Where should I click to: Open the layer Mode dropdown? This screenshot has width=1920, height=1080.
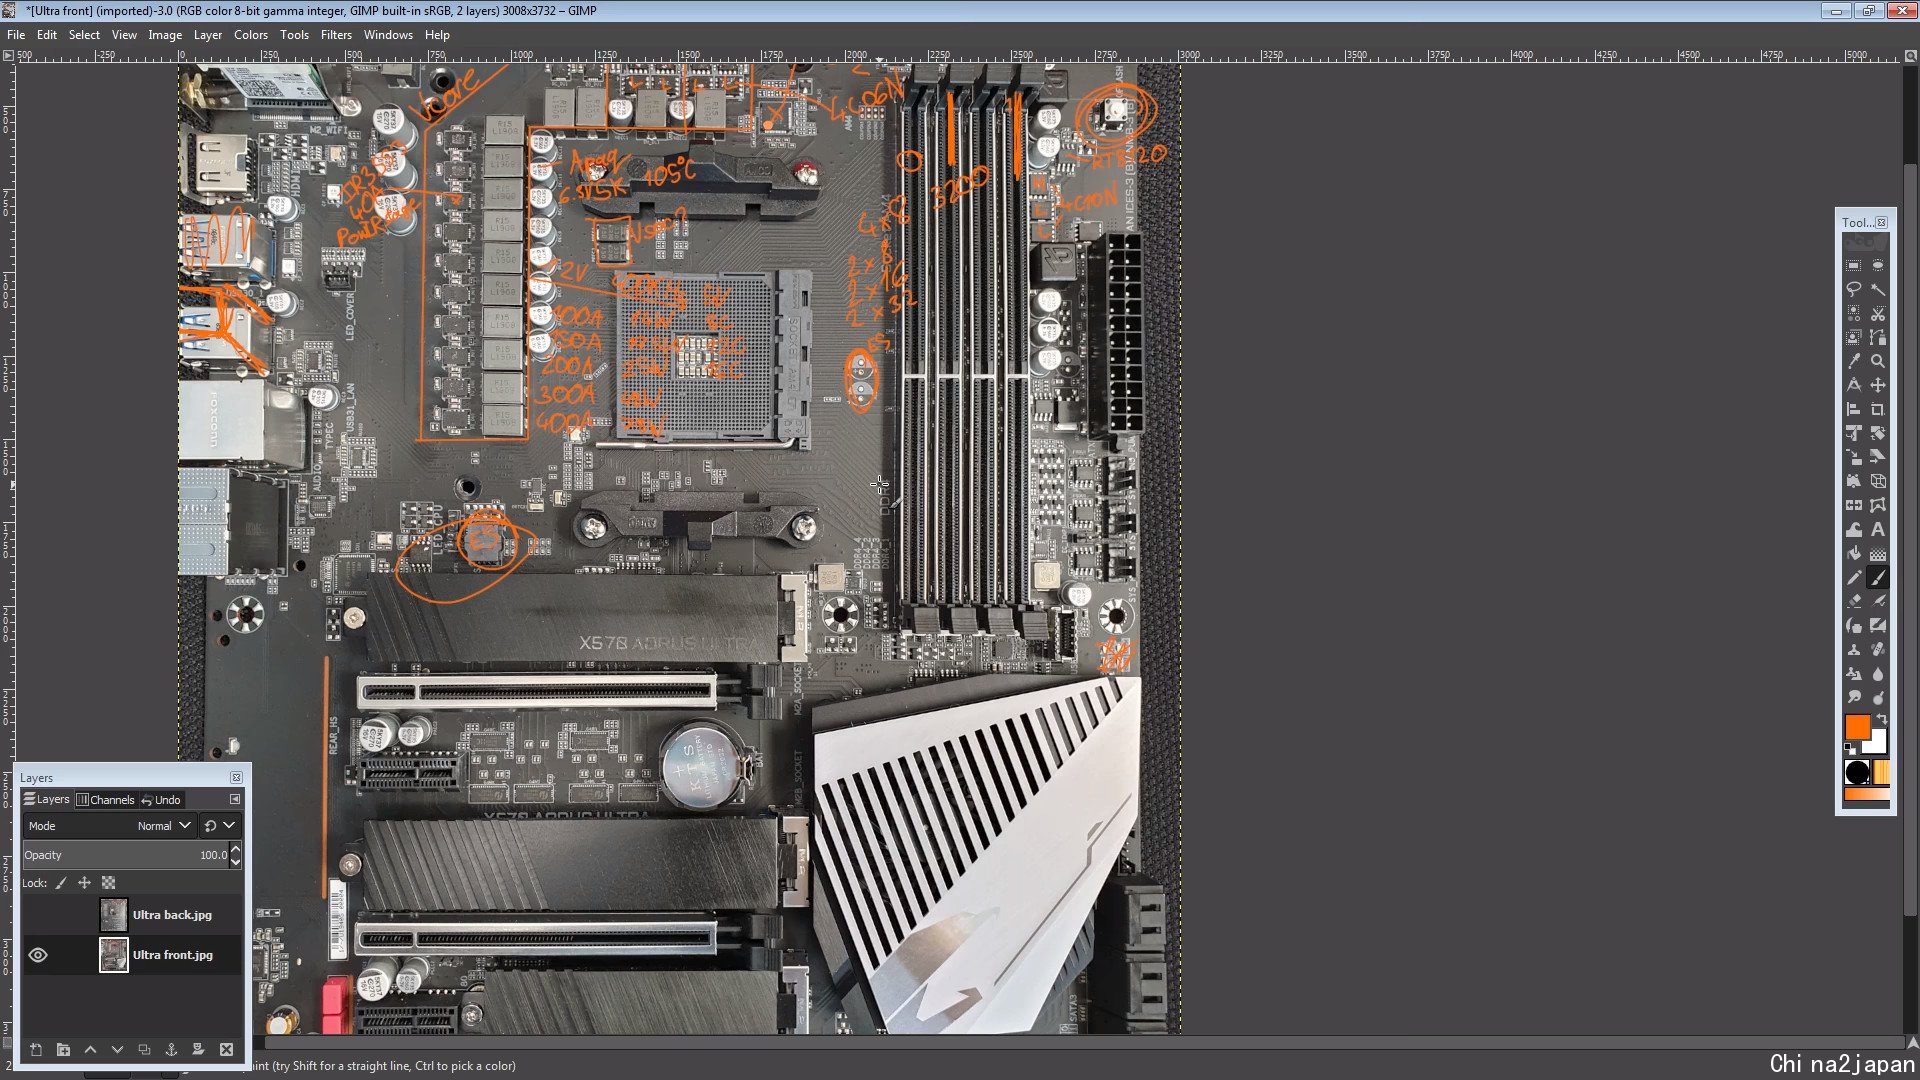(x=109, y=826)
